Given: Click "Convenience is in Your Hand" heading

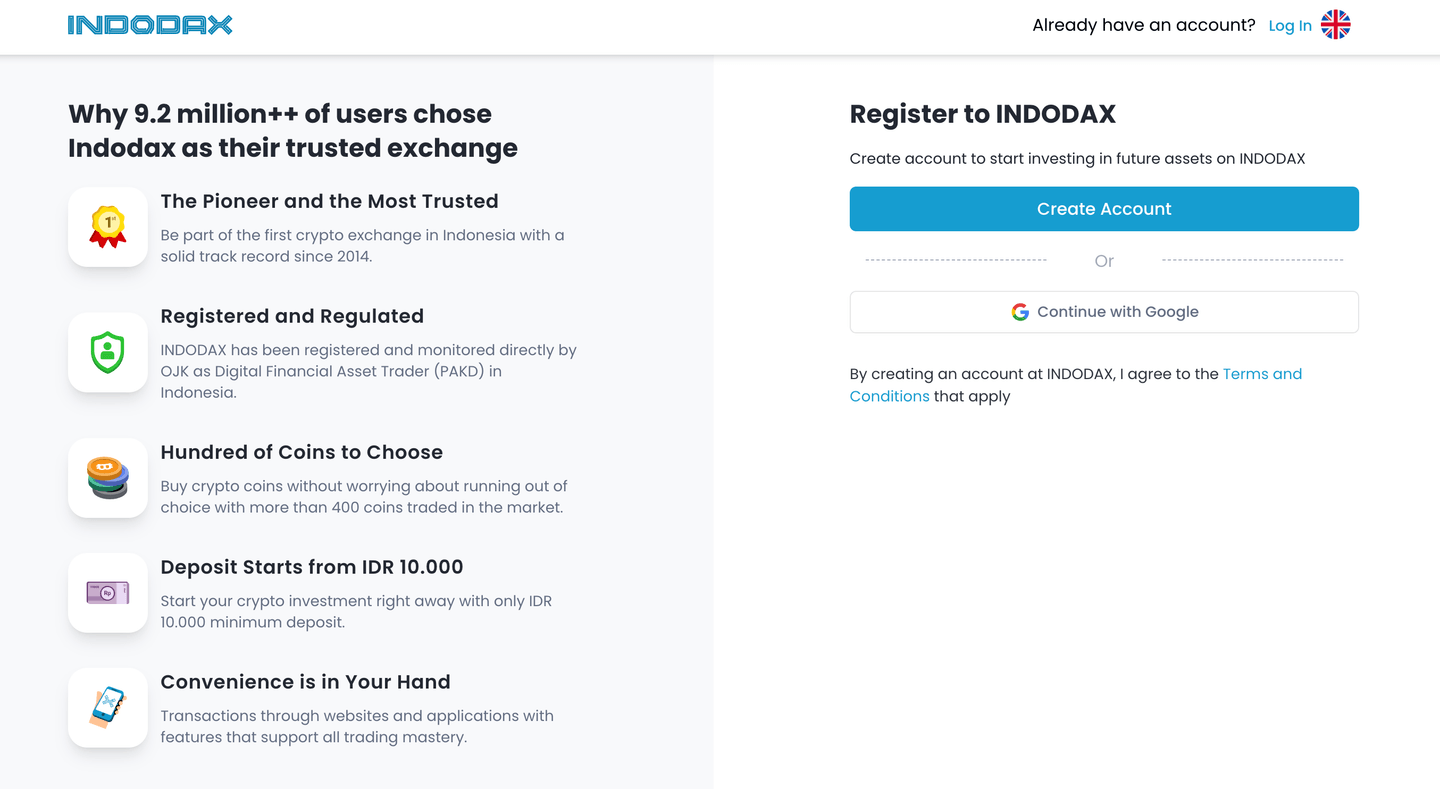Looking at the screenshot, I should click(x=305, y=682).
